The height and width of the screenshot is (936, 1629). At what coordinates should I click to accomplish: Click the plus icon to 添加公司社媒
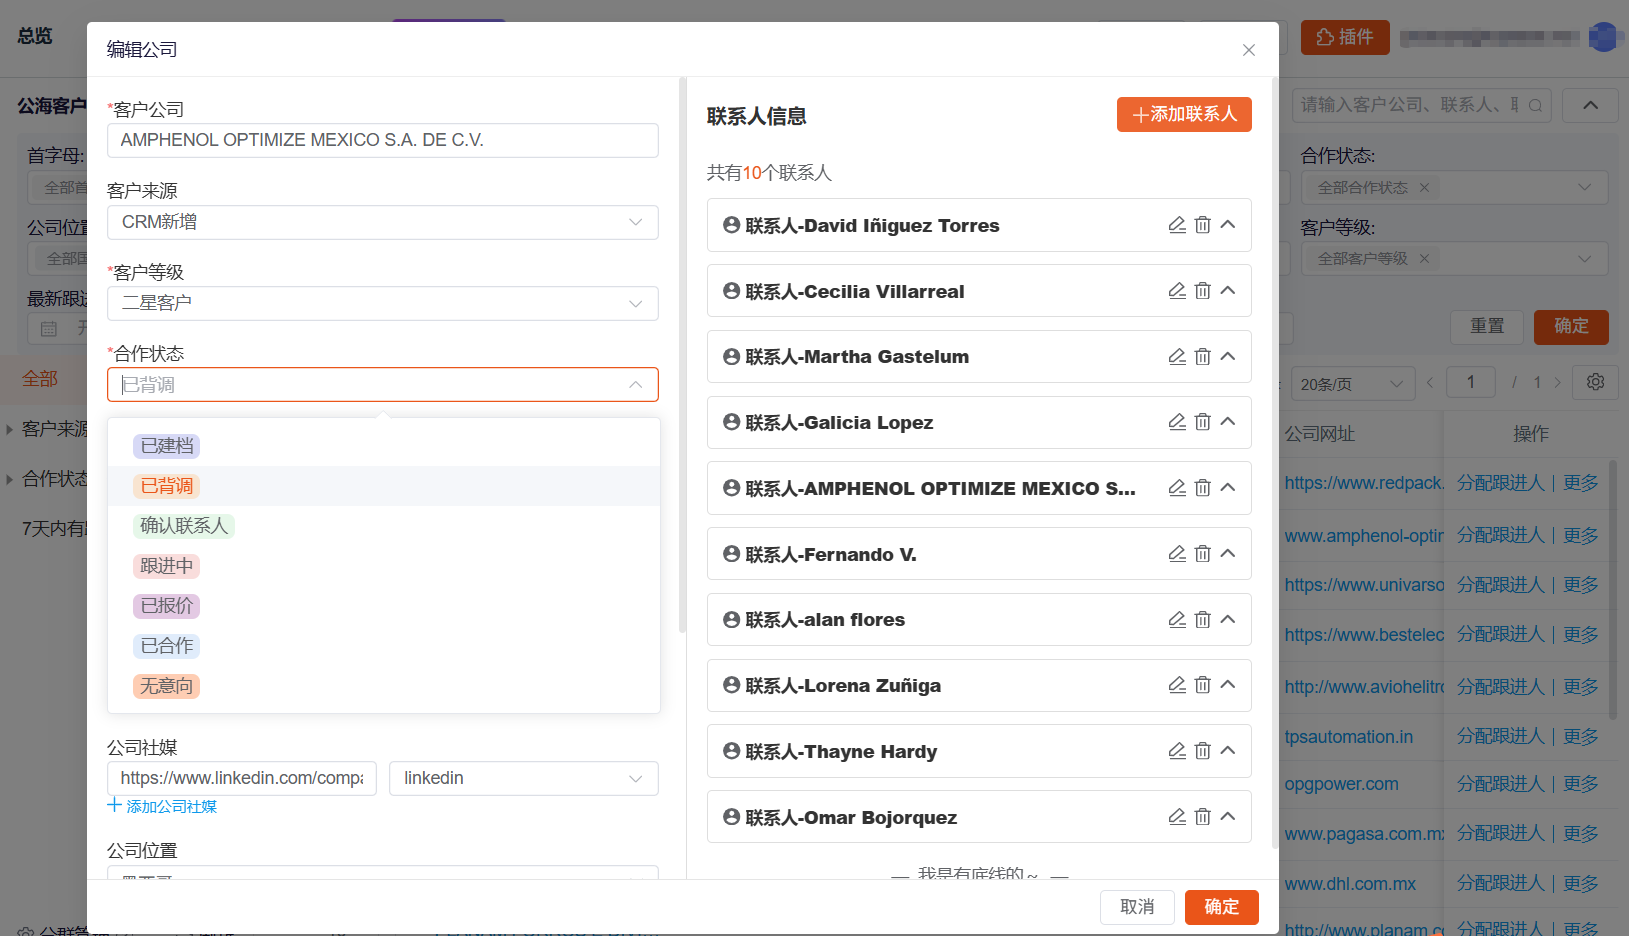[113, 806]
